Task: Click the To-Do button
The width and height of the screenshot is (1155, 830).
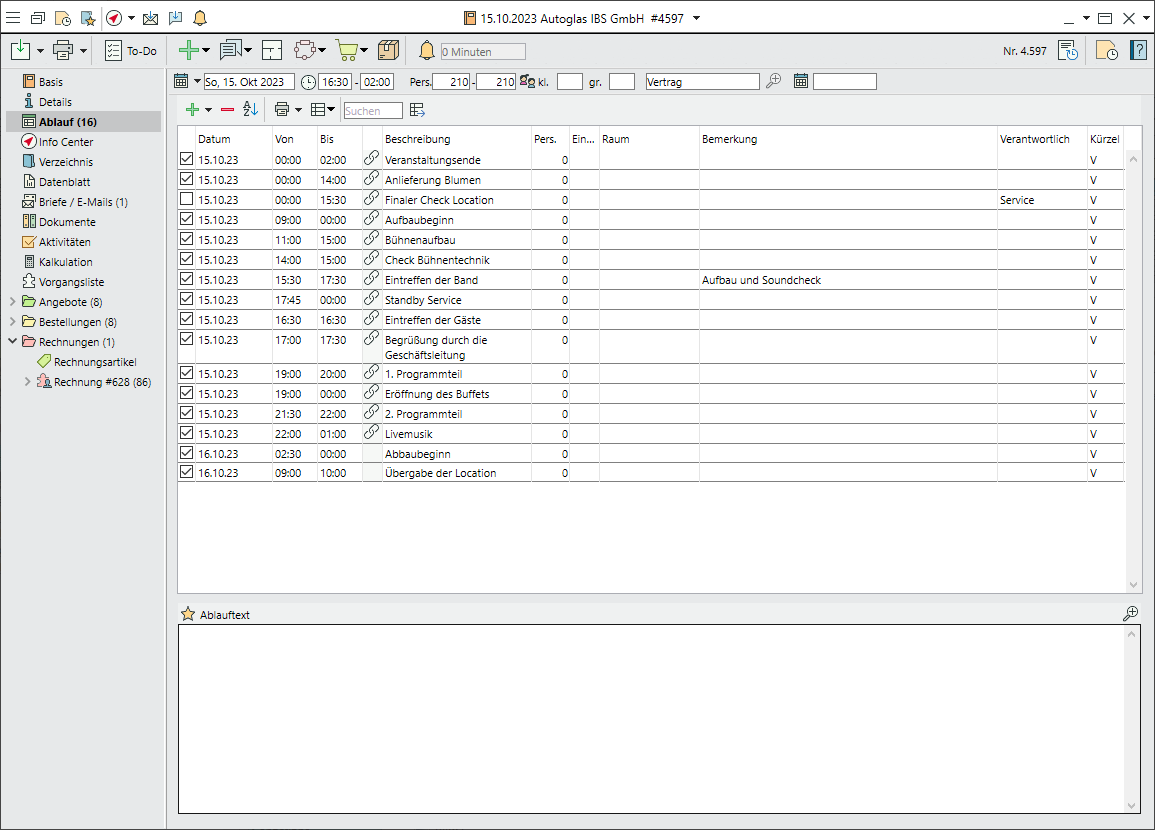Action: pos(131,51)
